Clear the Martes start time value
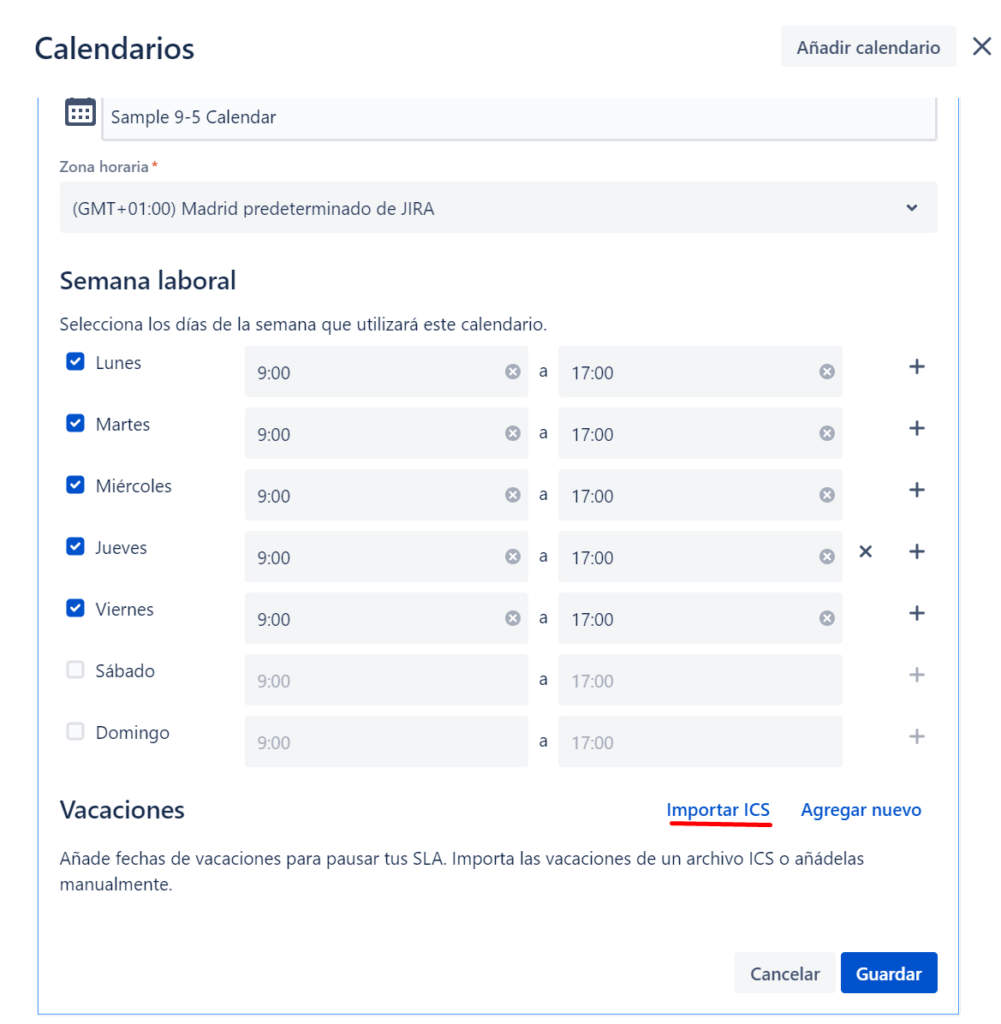This screenshot has width=1001, height=1024. coord(513,433)
